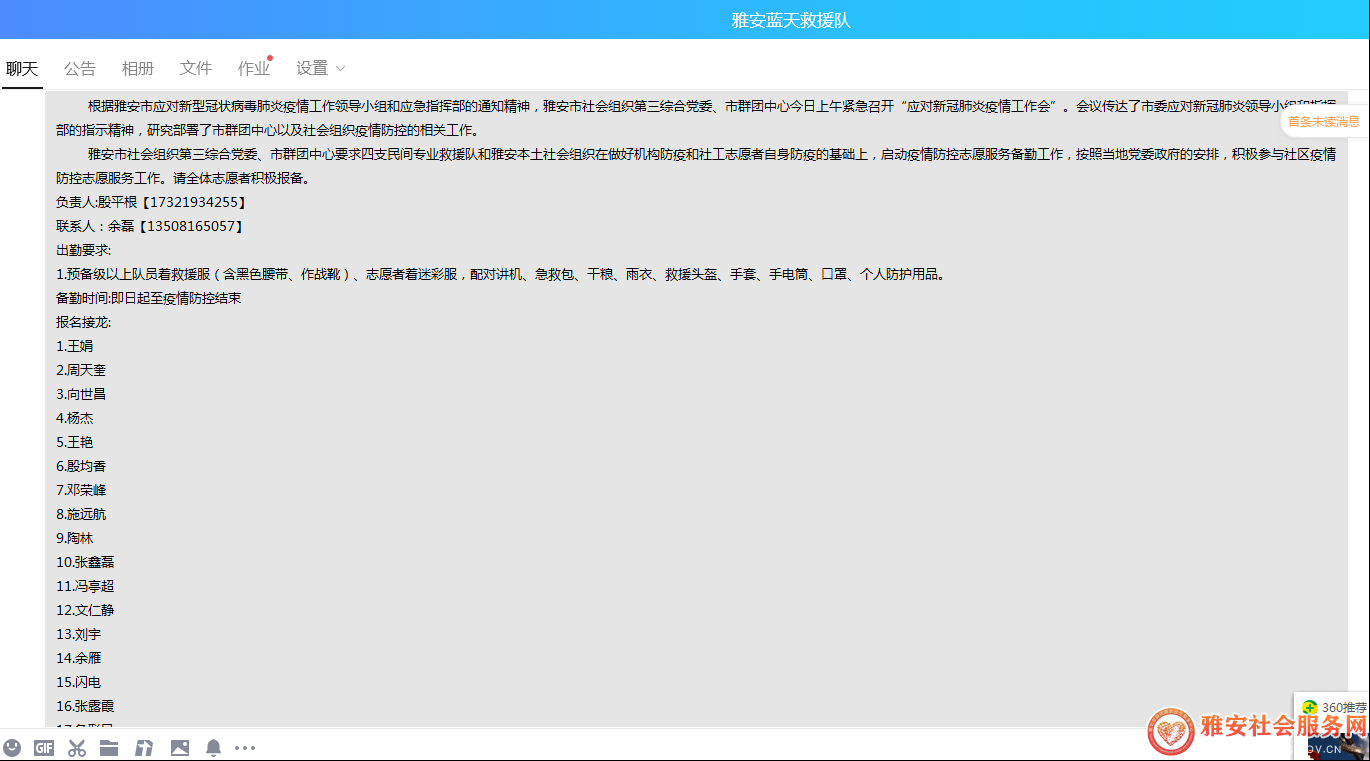This screenshot has height=761, width=1370.
Task: Start a screenshot with the scissors icon
Action: [x=77, y=747]
